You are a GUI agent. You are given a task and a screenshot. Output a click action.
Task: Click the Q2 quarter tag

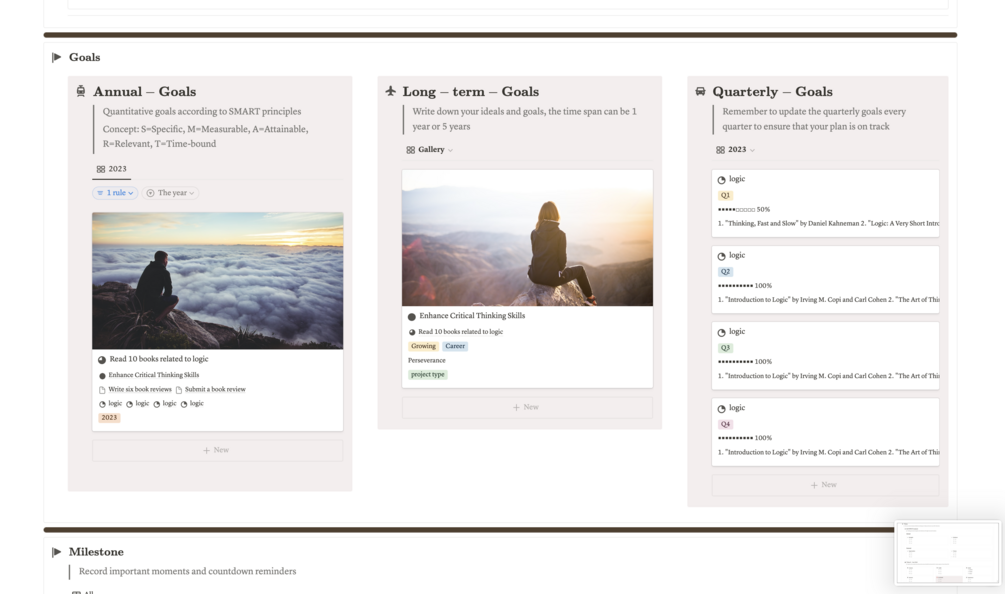tap(725, 272)
